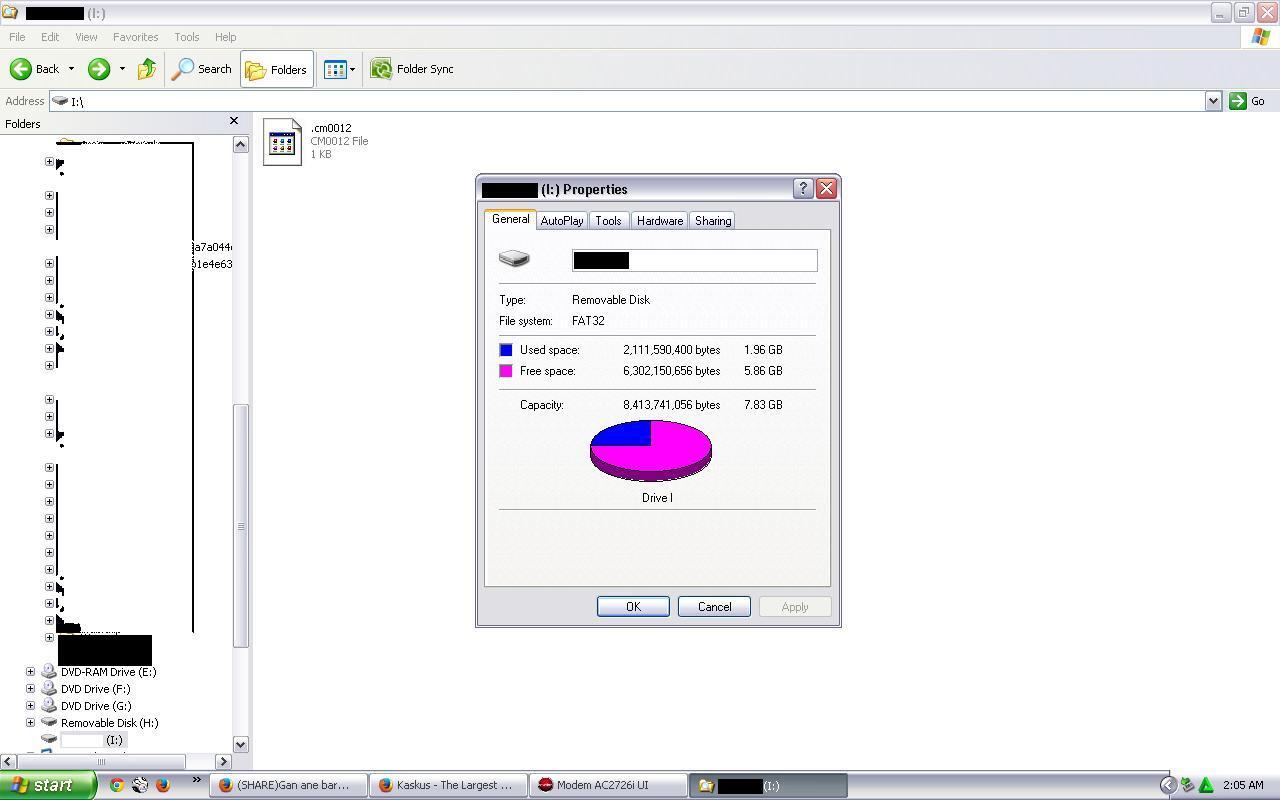
Task: Select DVD Drive (F:) in the tree
Action: (95, 689)
